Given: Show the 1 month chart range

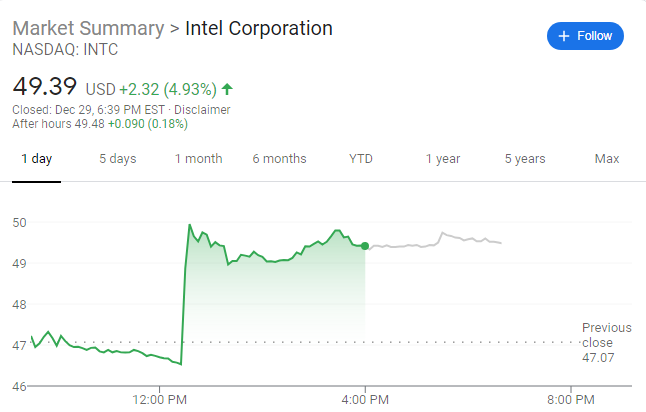Looking at the screenshot, I should click(198, 159).
